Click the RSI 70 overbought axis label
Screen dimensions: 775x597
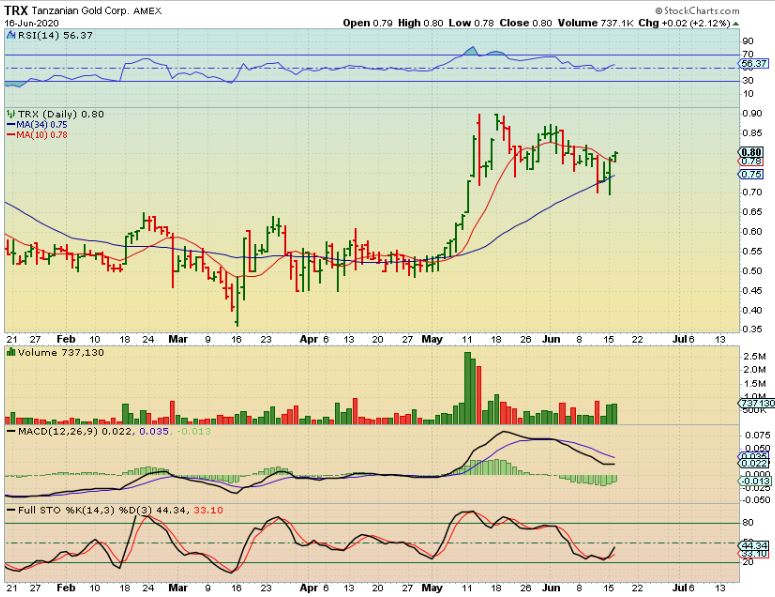748,54
